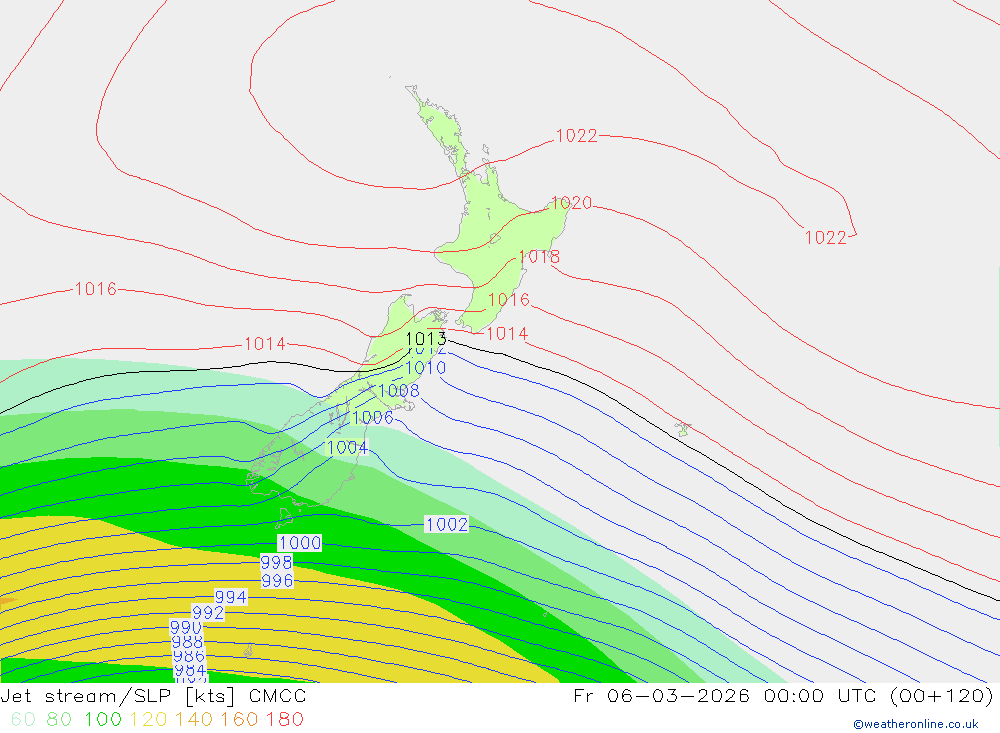Select the 160 kts legend value
The width and height of the screenshot is (1000, 733).
[x=239, y=719]
